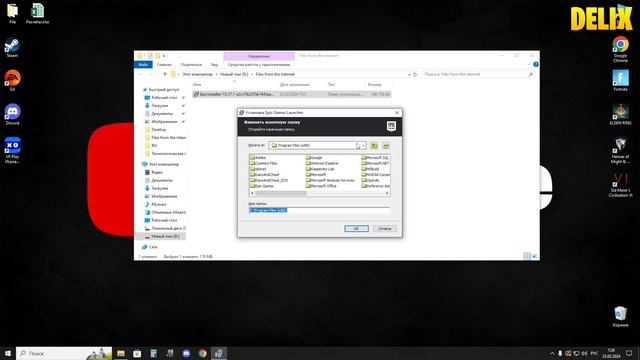Open the File folder desktop icon
Screen dimensions: 640x360
(12, 13)
